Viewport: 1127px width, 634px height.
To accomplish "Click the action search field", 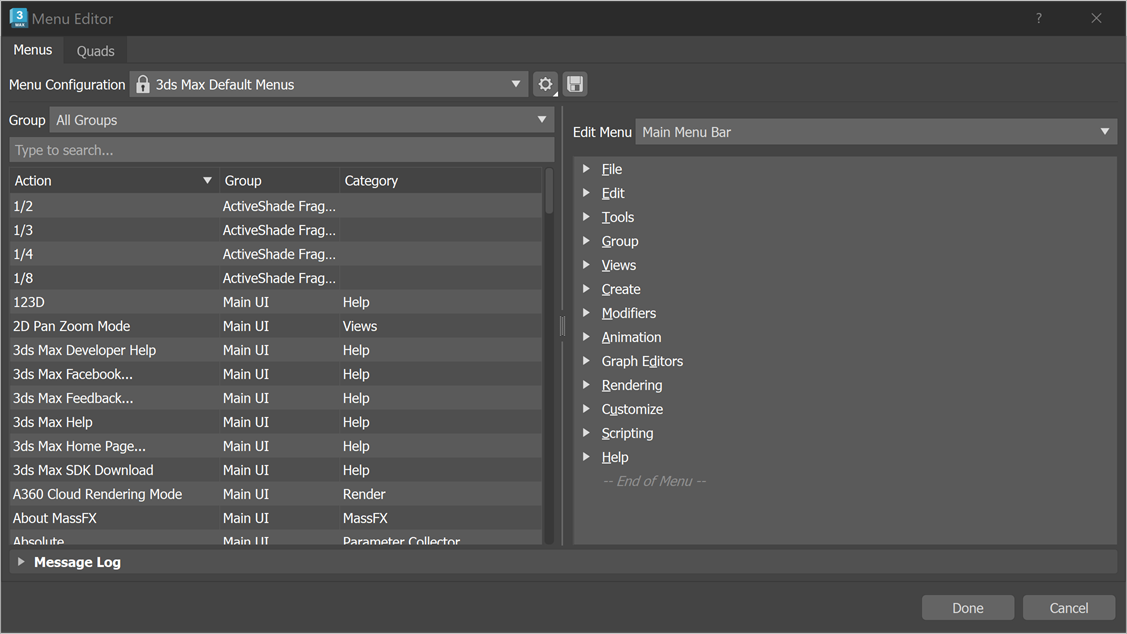I will (281, 150).
